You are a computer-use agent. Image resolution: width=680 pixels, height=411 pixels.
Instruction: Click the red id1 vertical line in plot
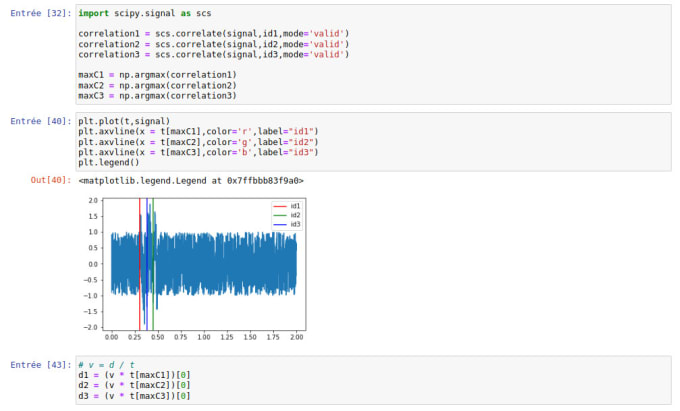(x=140, y=264)
